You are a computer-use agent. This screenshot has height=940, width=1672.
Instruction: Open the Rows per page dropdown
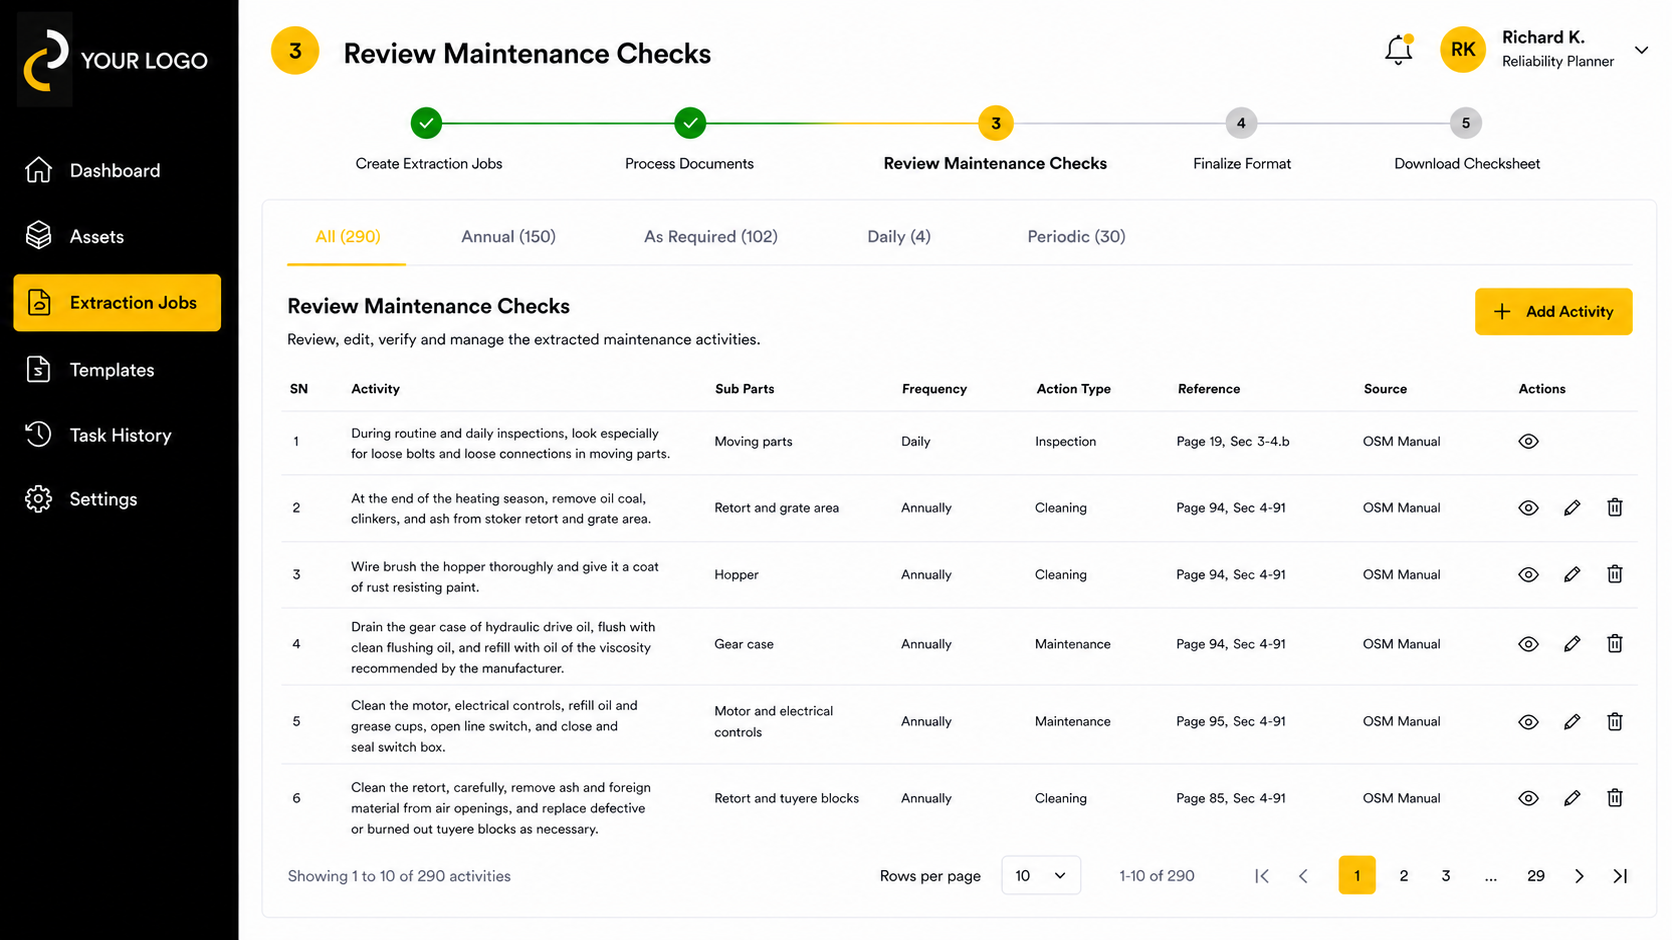[1040, 876]
